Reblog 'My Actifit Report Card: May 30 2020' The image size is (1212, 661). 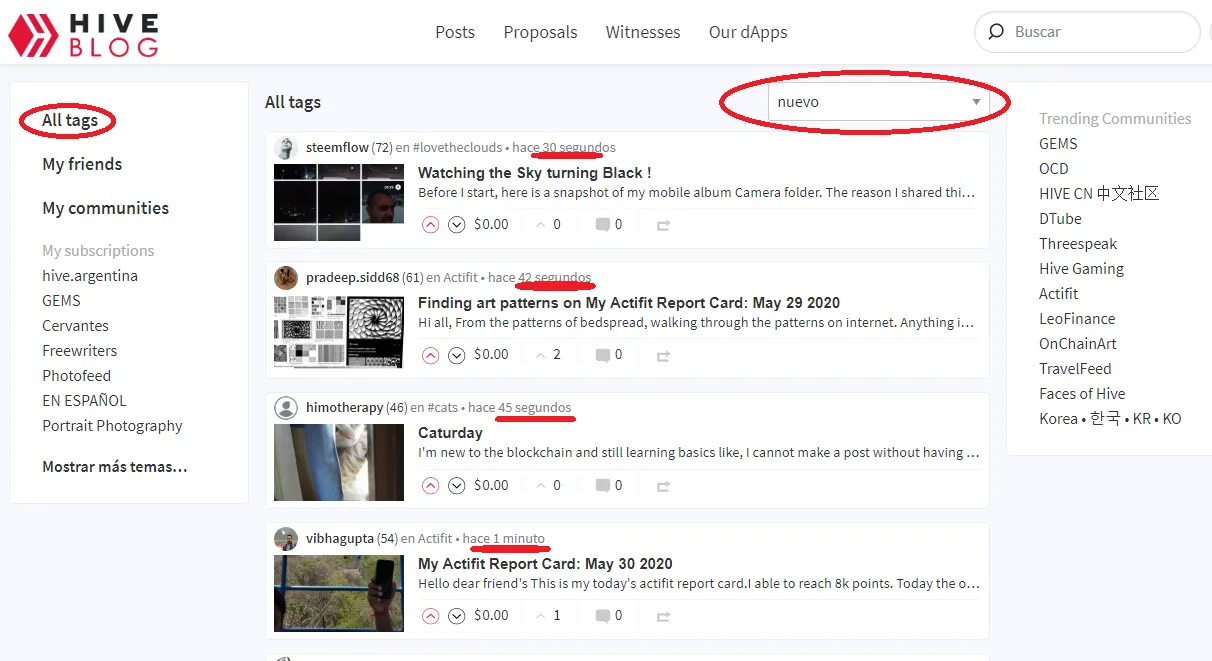[x=663, y=617]
